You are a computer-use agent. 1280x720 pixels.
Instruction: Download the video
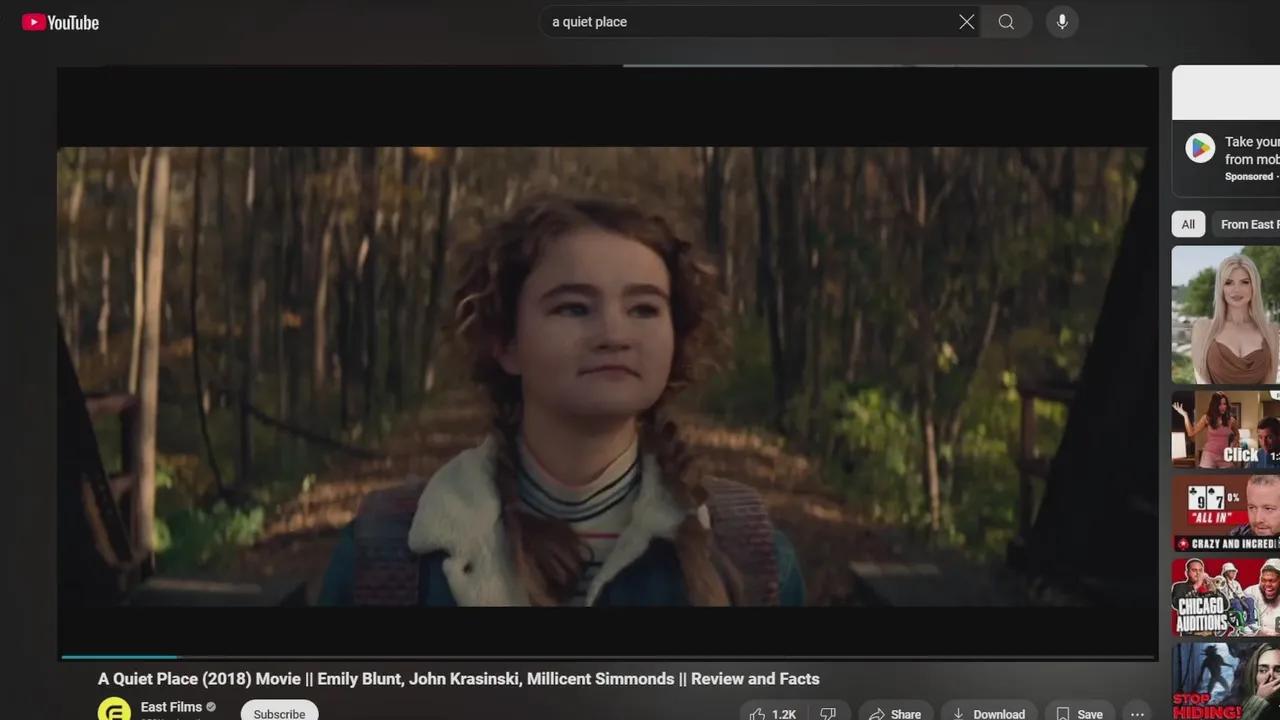coord(988,713)
